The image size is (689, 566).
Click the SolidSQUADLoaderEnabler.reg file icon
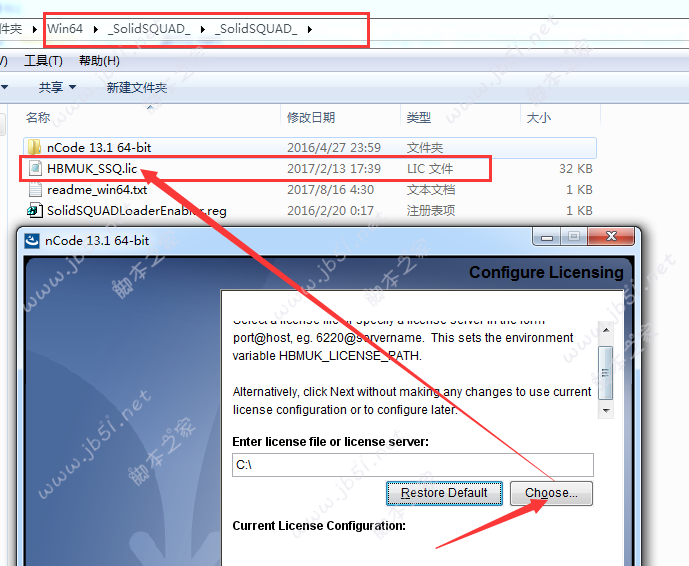click(x=35, y=210)
